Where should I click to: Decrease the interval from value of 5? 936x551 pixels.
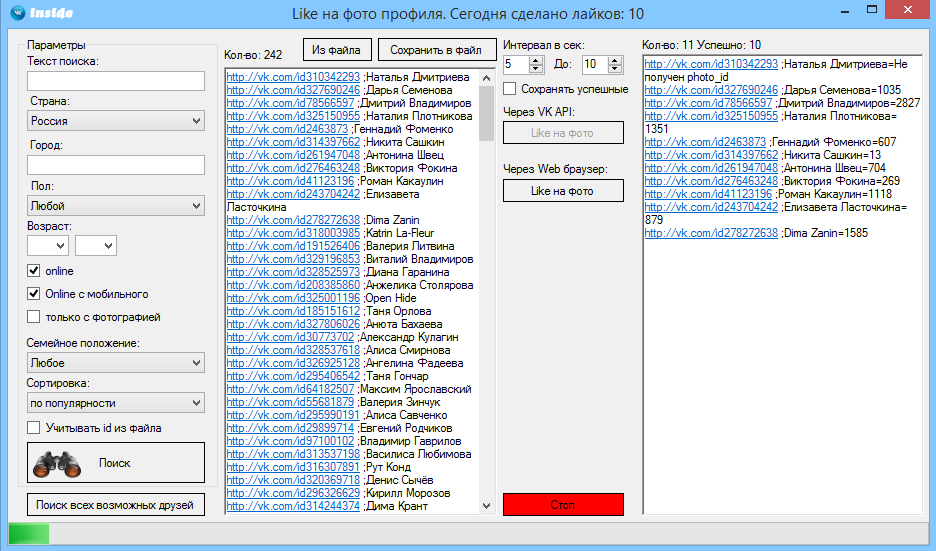click(x=536, y=69)
